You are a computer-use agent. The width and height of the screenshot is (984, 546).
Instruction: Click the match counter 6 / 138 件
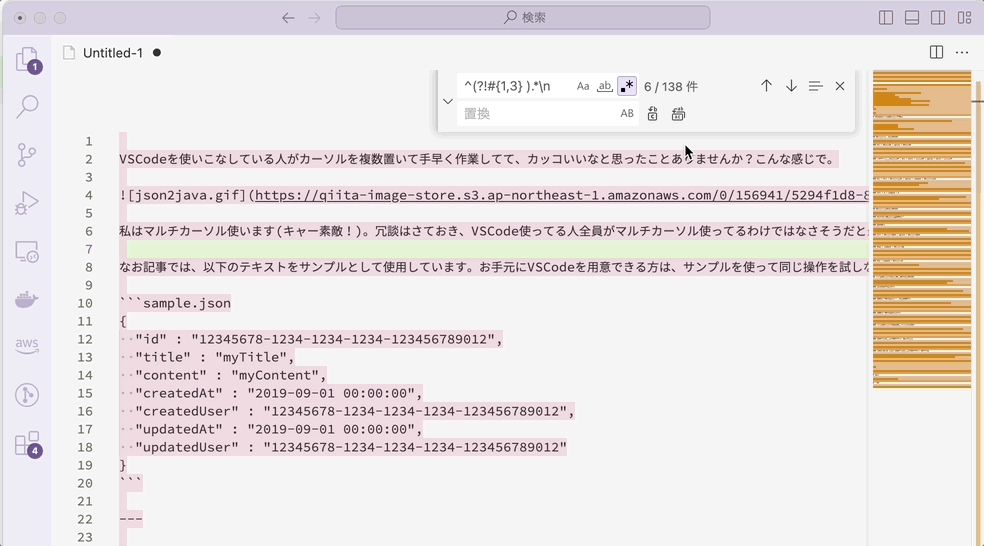pyautogui.click(x=671, y=87)
